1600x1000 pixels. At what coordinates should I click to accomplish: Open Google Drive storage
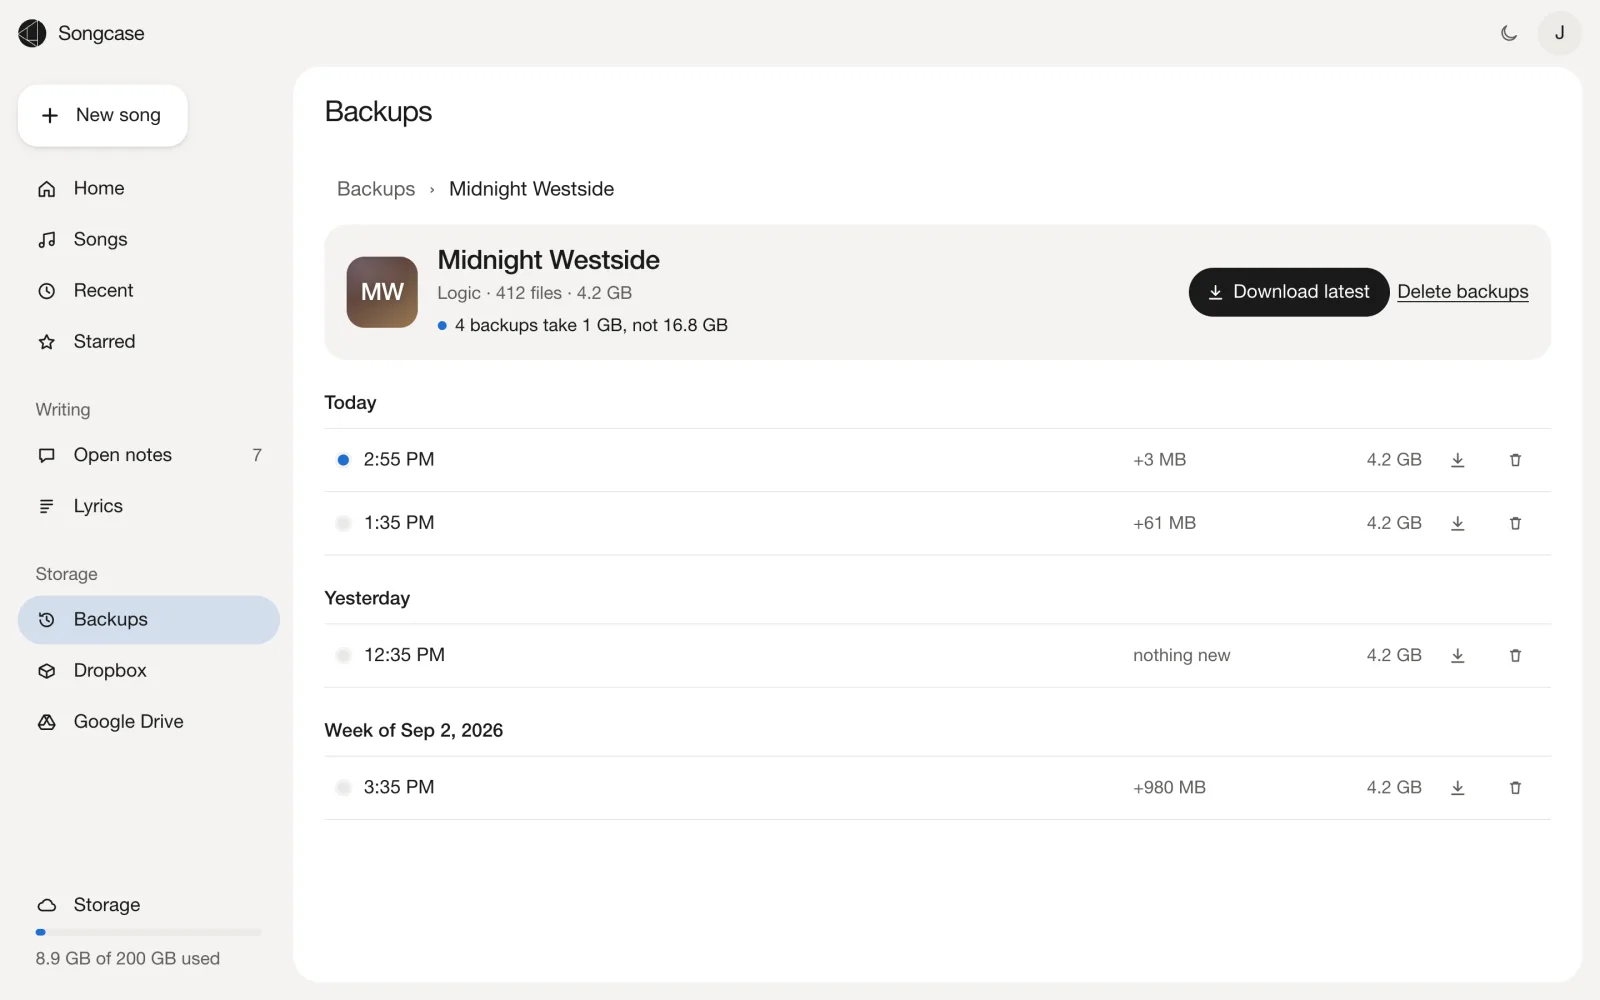[148, 722]
